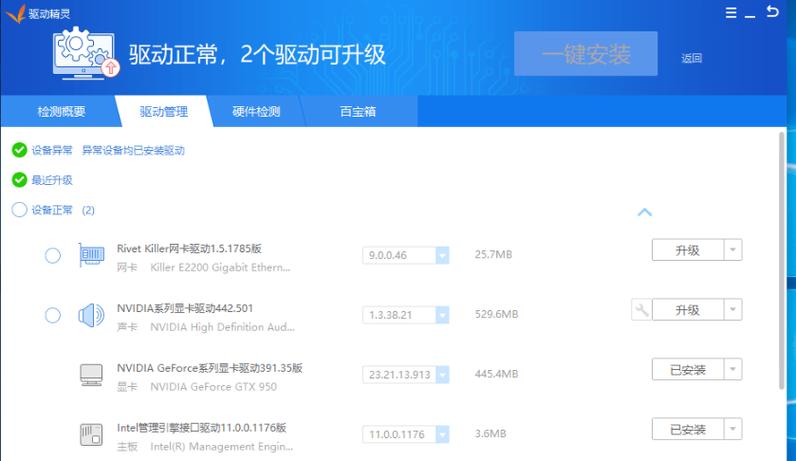Viewport: 796px width, 461px height.
Task: Click the NVIDIA GeForce GTX 950 description
Action: pos(214,387)
